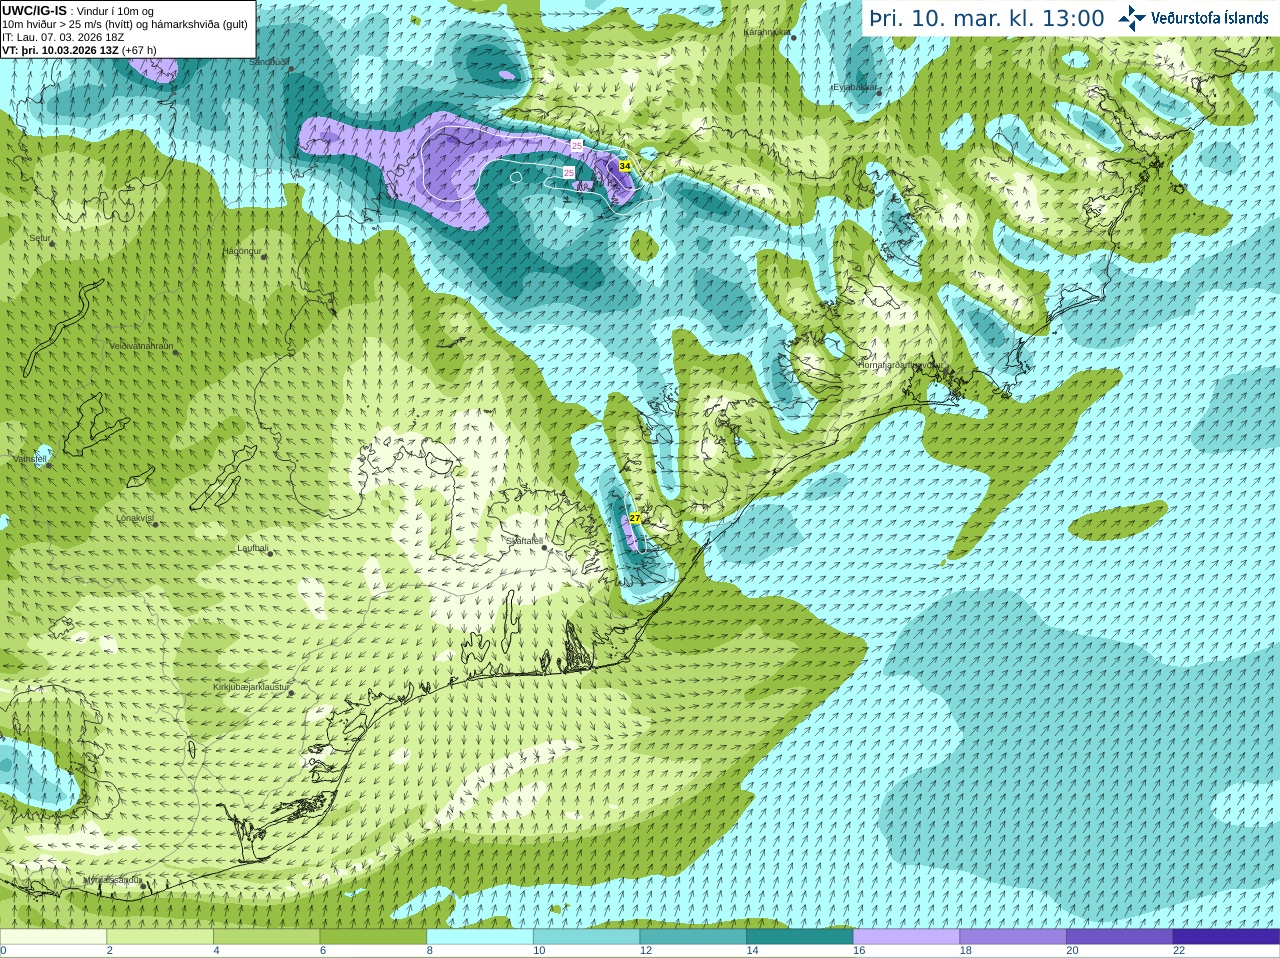Screen dimensions: 1280x958
Task: Click the Setur station dot
Action: (x=51, y=243)
